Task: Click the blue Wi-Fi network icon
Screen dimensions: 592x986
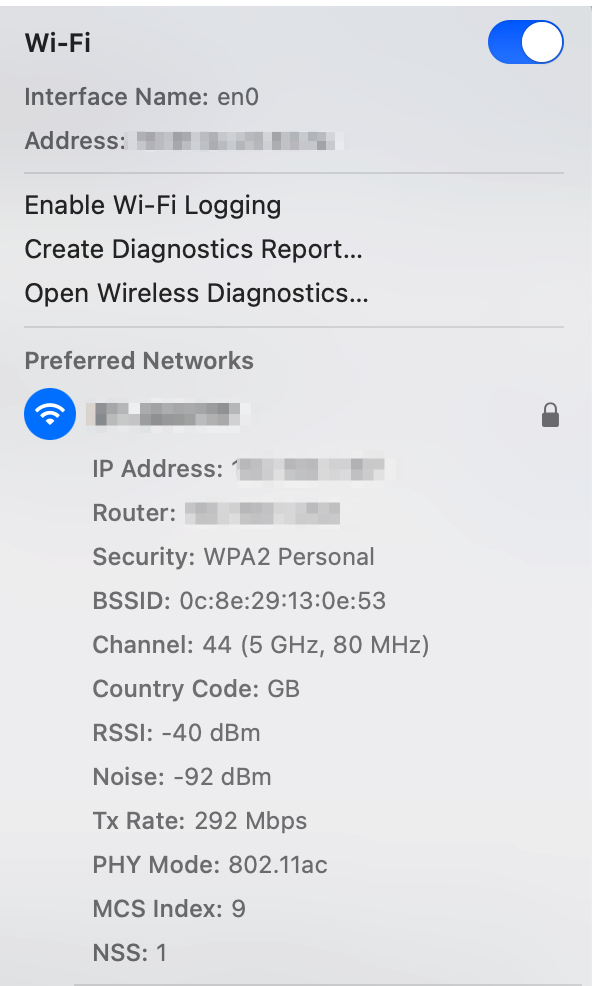Action: (50, 414)
